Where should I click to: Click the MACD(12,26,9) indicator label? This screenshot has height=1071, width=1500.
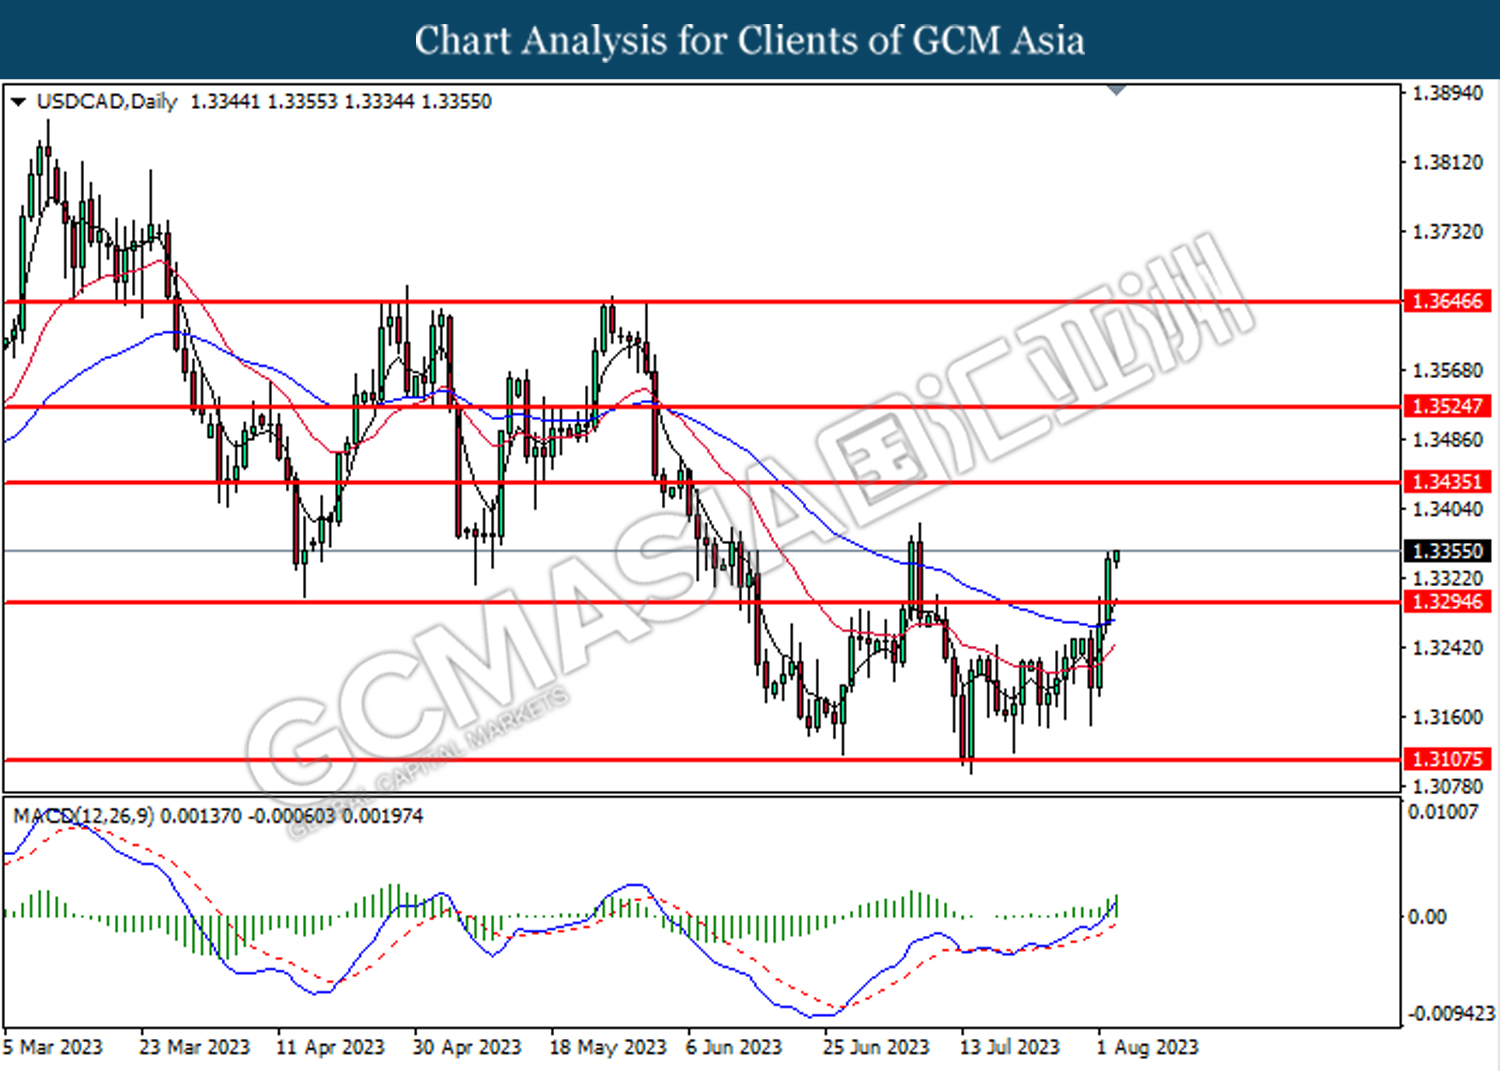(x=84, y=816)
